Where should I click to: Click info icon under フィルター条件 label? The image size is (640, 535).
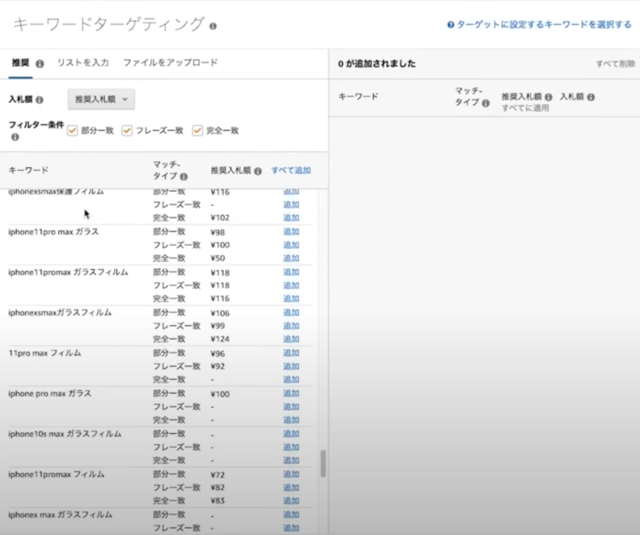click(15, 137)
